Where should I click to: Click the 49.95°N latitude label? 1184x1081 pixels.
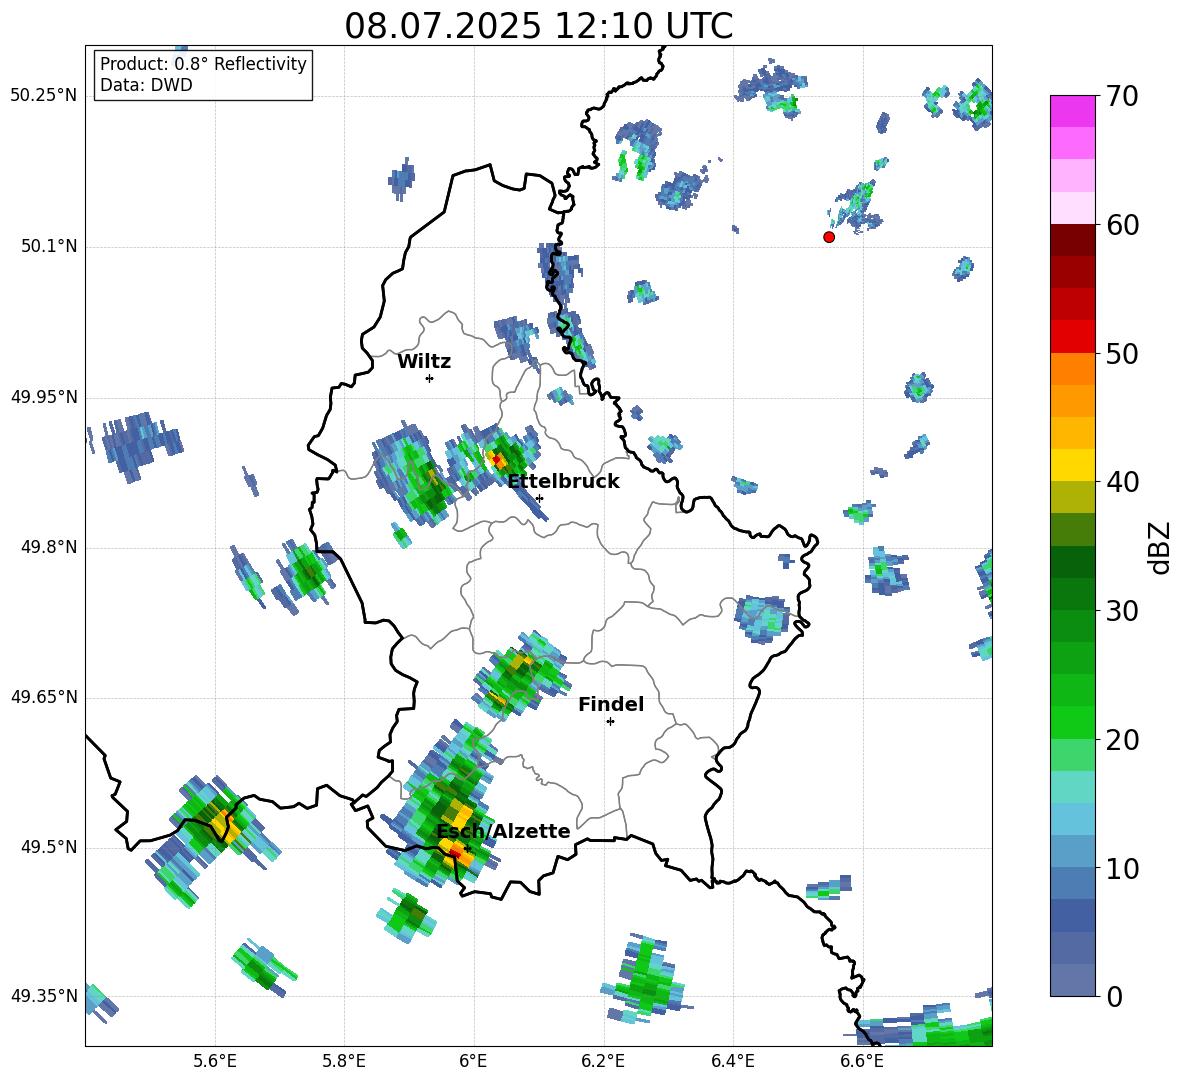44,396
